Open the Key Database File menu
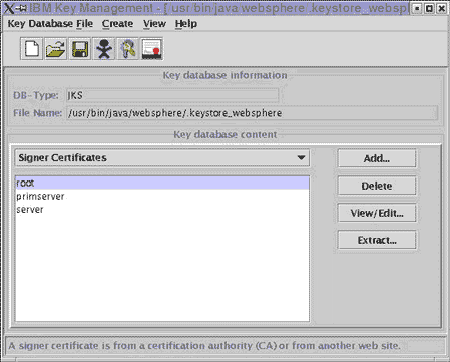This screenshot has height=362, width=450. point(50,24)
